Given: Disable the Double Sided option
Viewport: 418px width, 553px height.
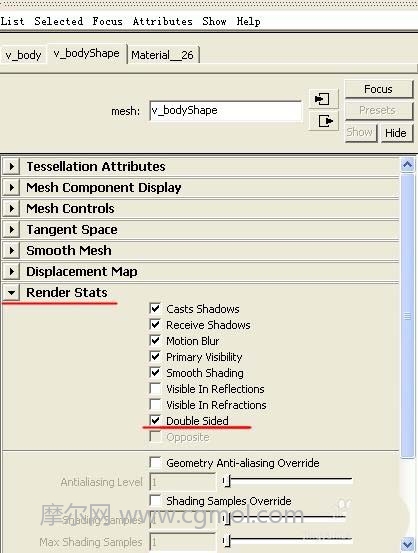Looking at the screenshot, I should (155, 420).
